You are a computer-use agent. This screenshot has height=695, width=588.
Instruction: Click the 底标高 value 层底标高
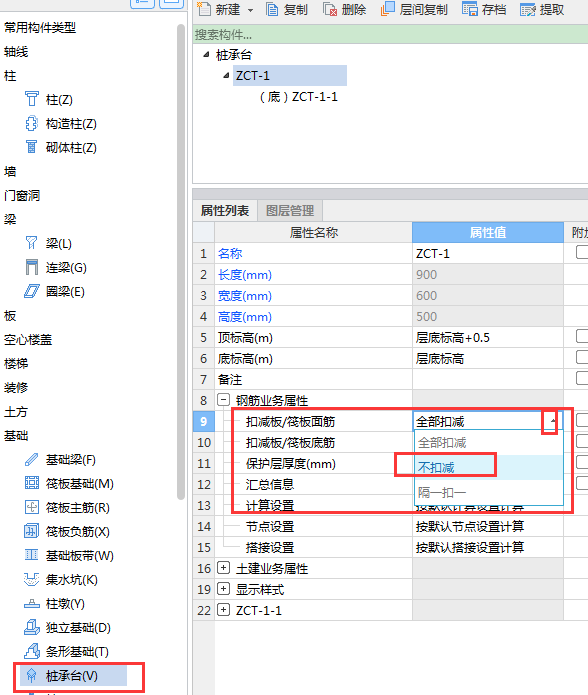(488, 359)
